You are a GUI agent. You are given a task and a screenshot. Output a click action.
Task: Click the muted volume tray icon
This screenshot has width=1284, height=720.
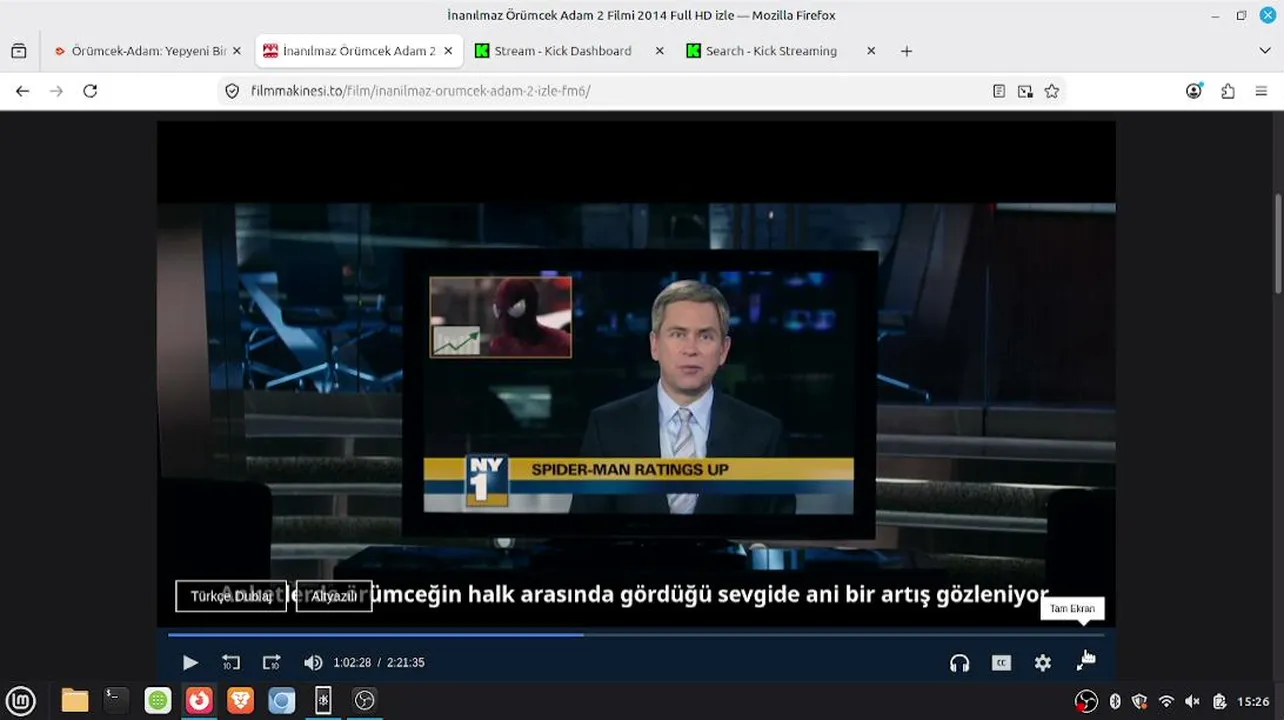coord(1192,702)
